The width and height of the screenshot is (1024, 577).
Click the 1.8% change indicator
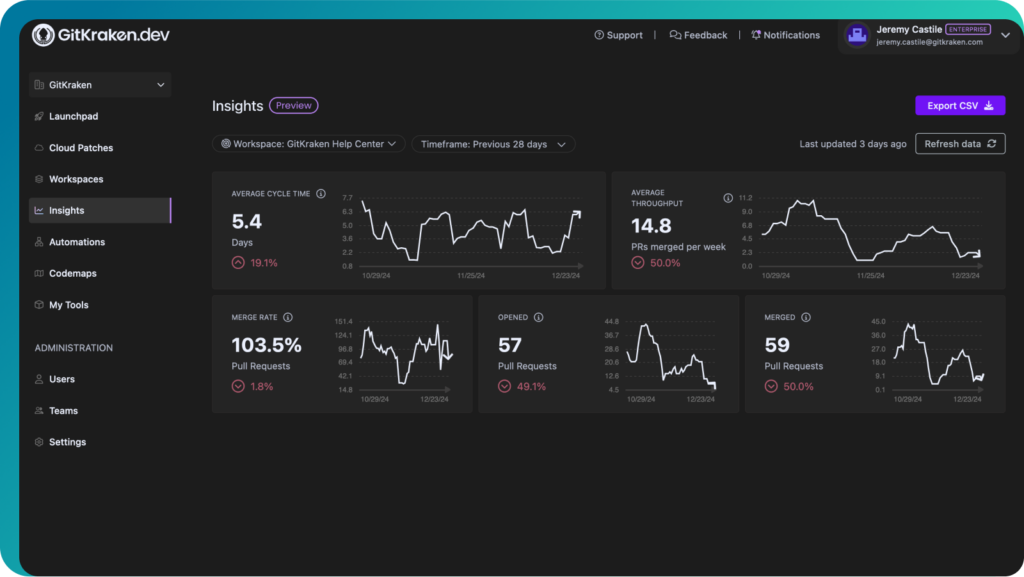[x=253, y=386]
